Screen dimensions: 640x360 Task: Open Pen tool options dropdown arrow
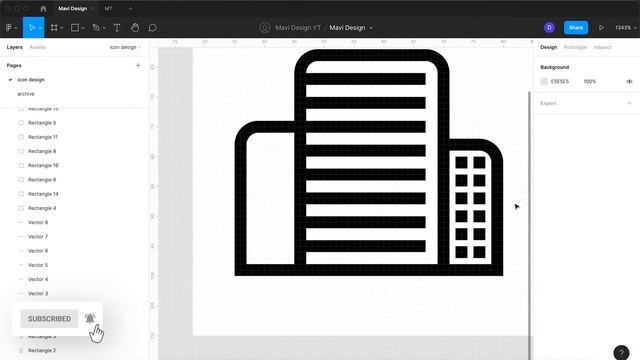point(104,28)
